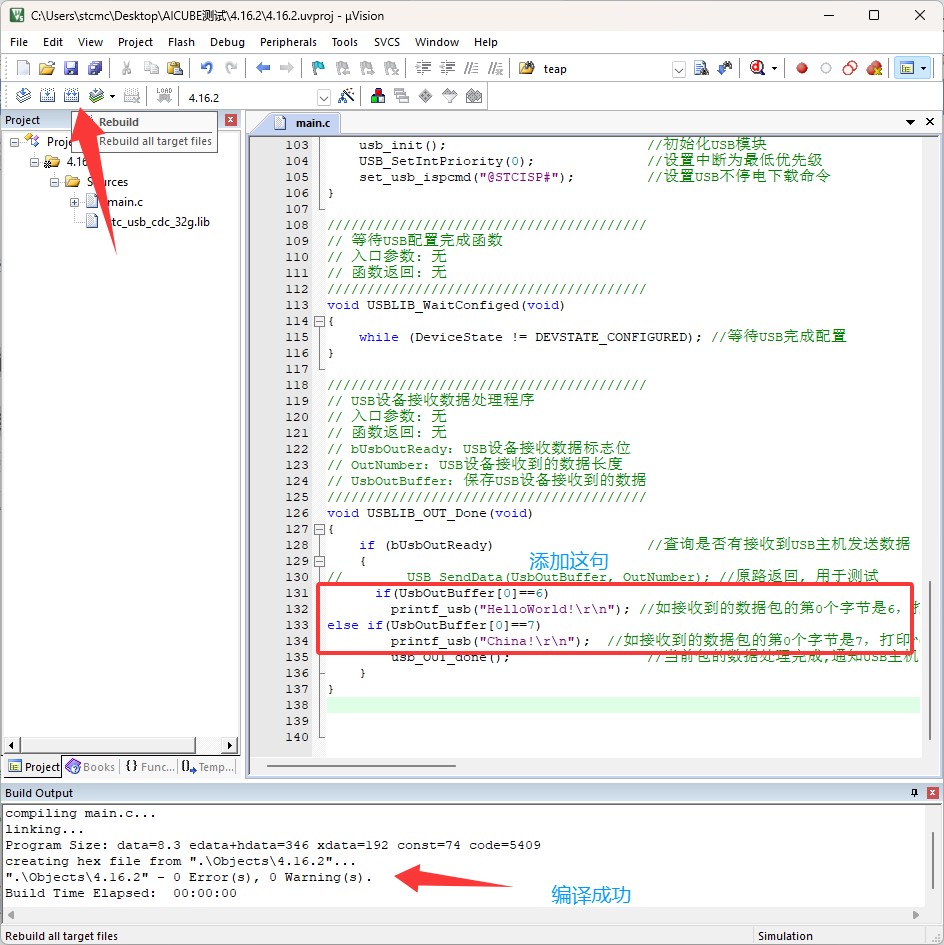Toggle auto-hide pin of Build Output
944x945 pixels.
pyautogui.click(x=914, y=793)
